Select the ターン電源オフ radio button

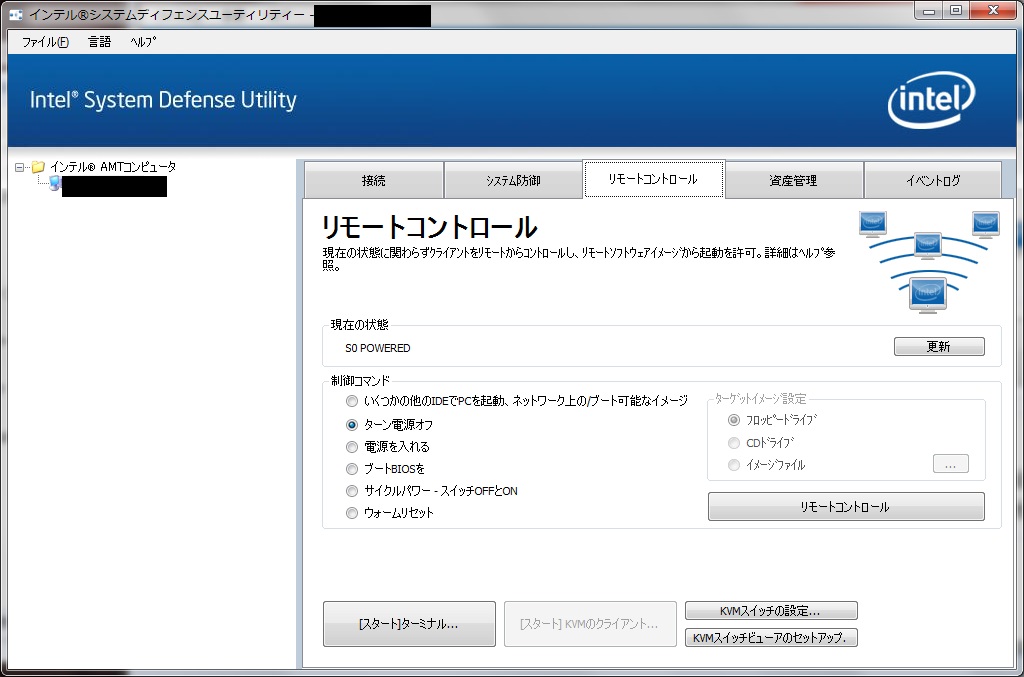coord(351,425)
